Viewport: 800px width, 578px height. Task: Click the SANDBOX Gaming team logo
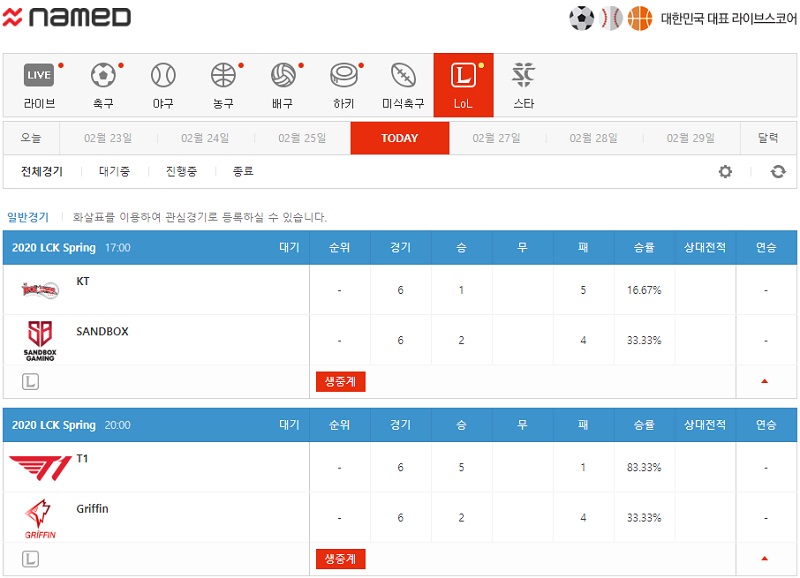(40, 340)
